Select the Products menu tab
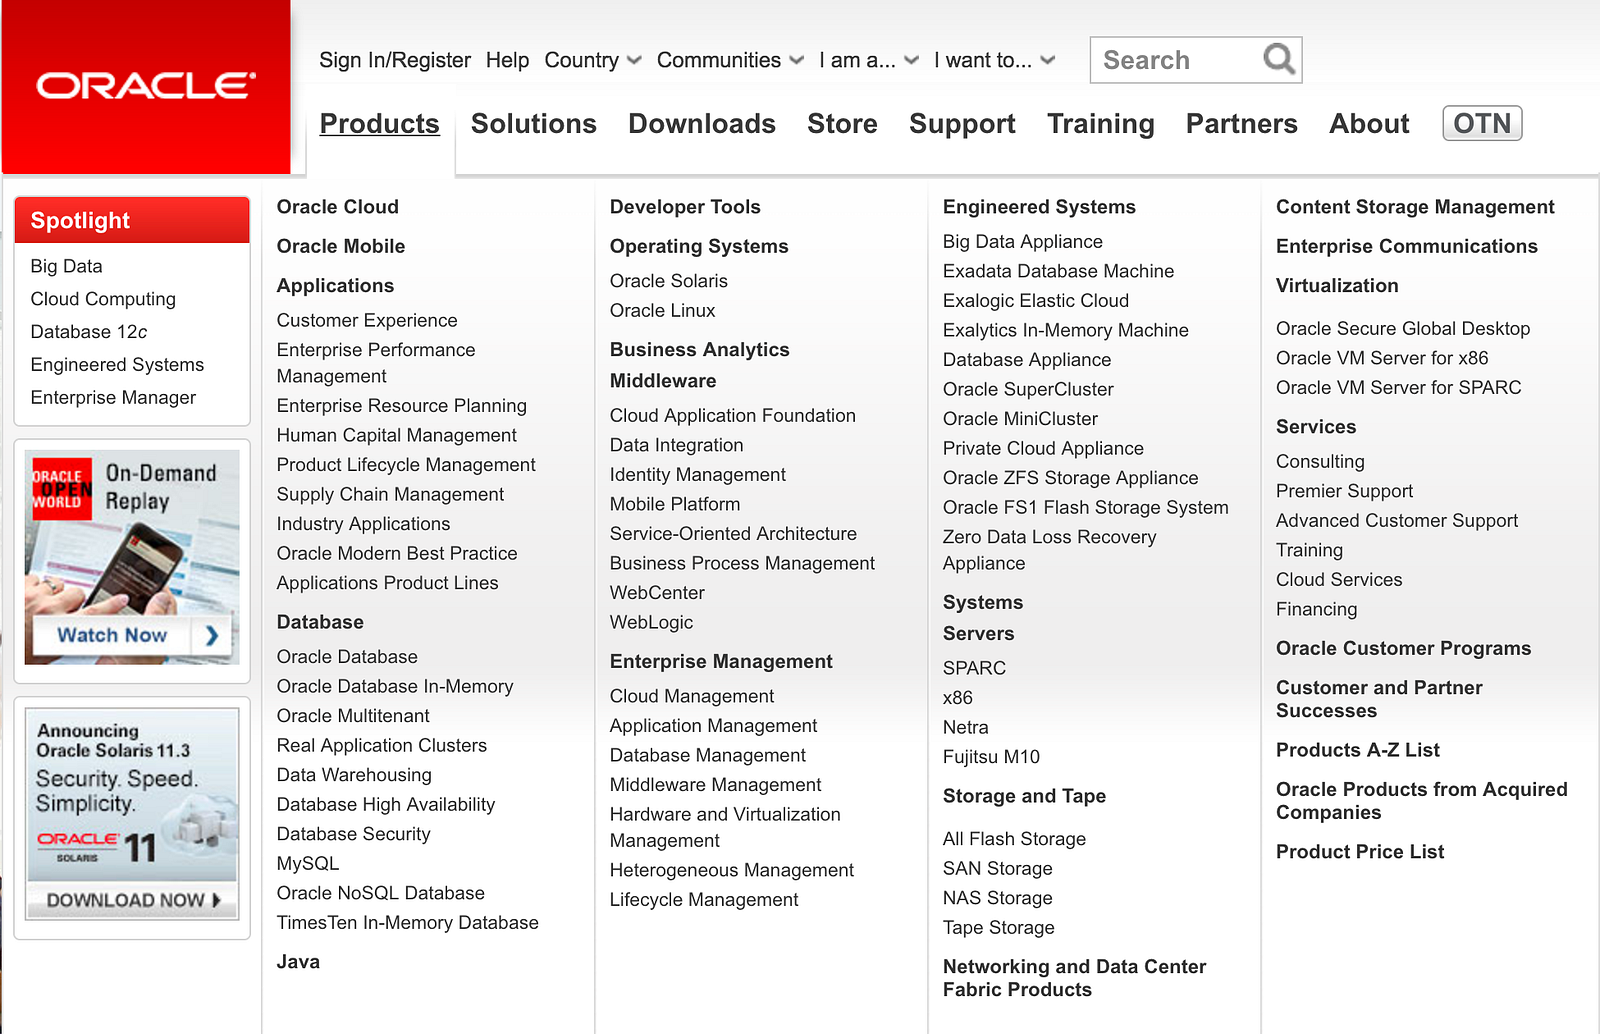The image size is (1600, 1034). click(x=380, y=124)
